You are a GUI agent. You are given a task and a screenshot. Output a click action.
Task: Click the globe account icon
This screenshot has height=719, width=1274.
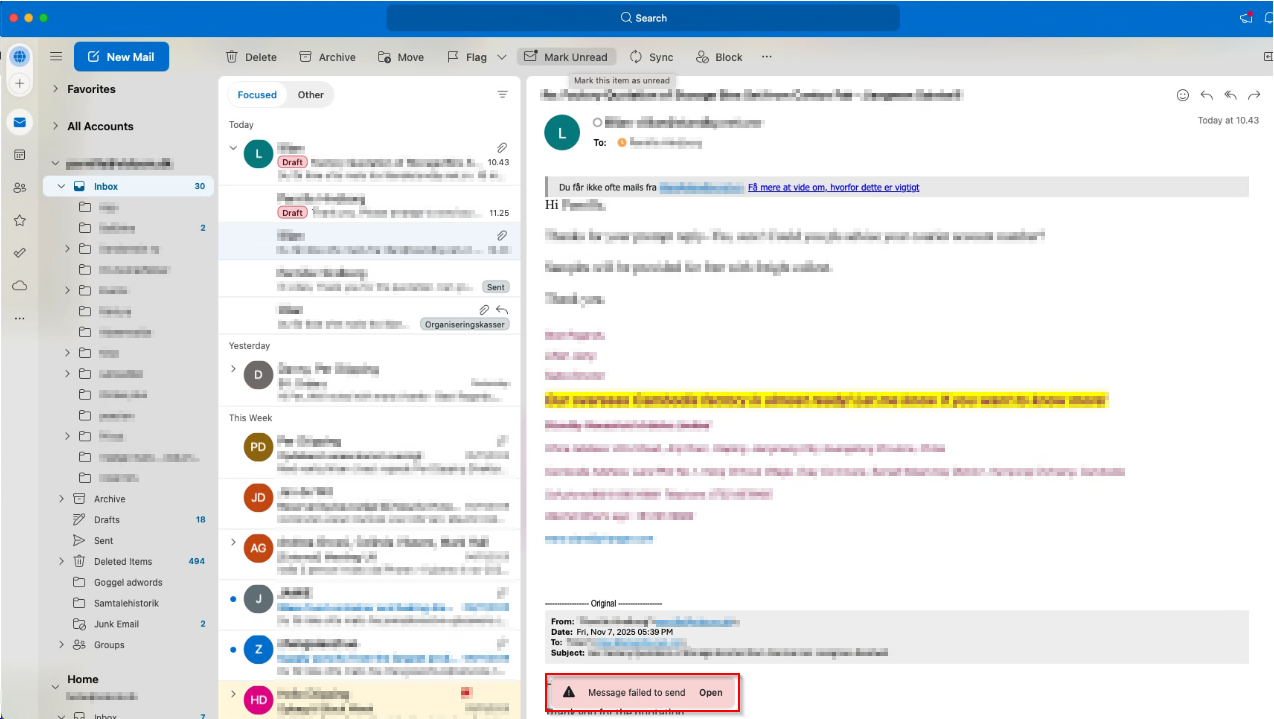pyautogui.click(x=19, y=56)
